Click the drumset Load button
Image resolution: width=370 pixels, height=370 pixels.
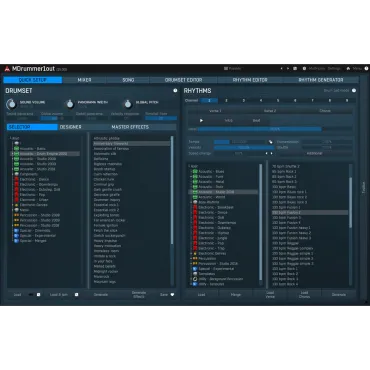tap(17, 295)
